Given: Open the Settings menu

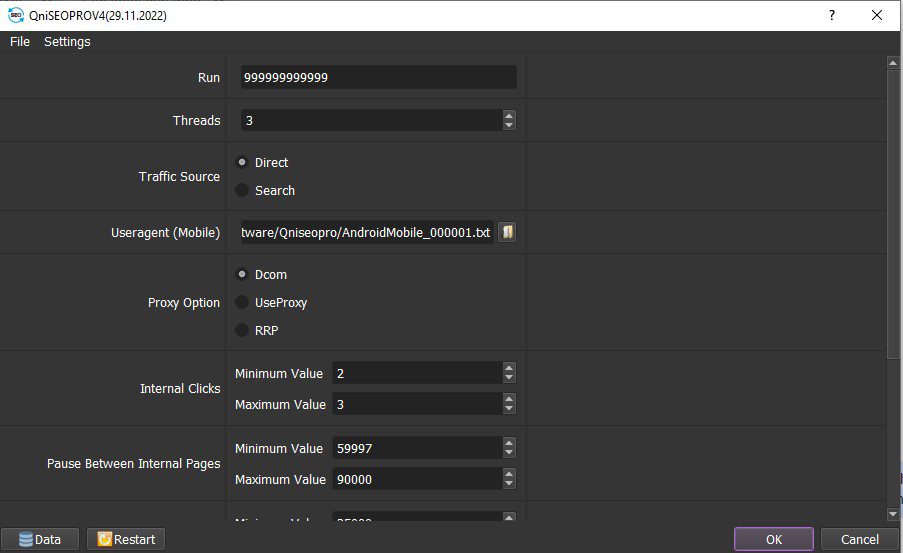Looking at the screenshot, I should (67, 41).
